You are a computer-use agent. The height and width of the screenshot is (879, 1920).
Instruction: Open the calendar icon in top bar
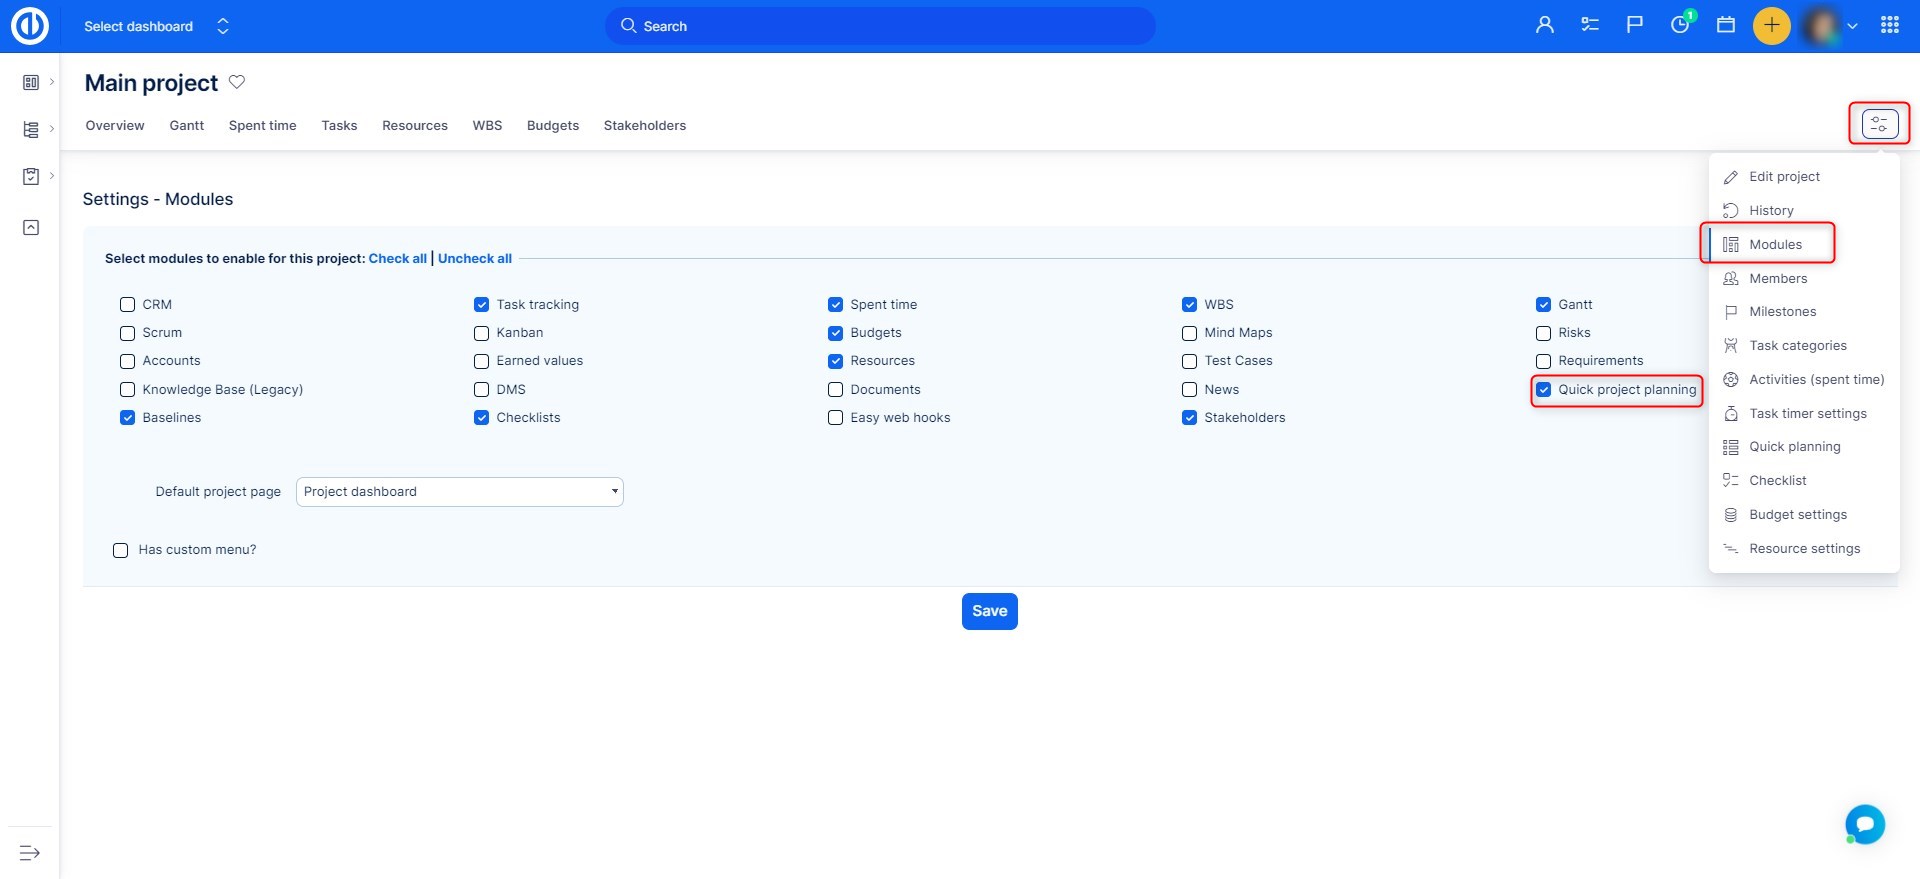click(x=1726, y=25)
